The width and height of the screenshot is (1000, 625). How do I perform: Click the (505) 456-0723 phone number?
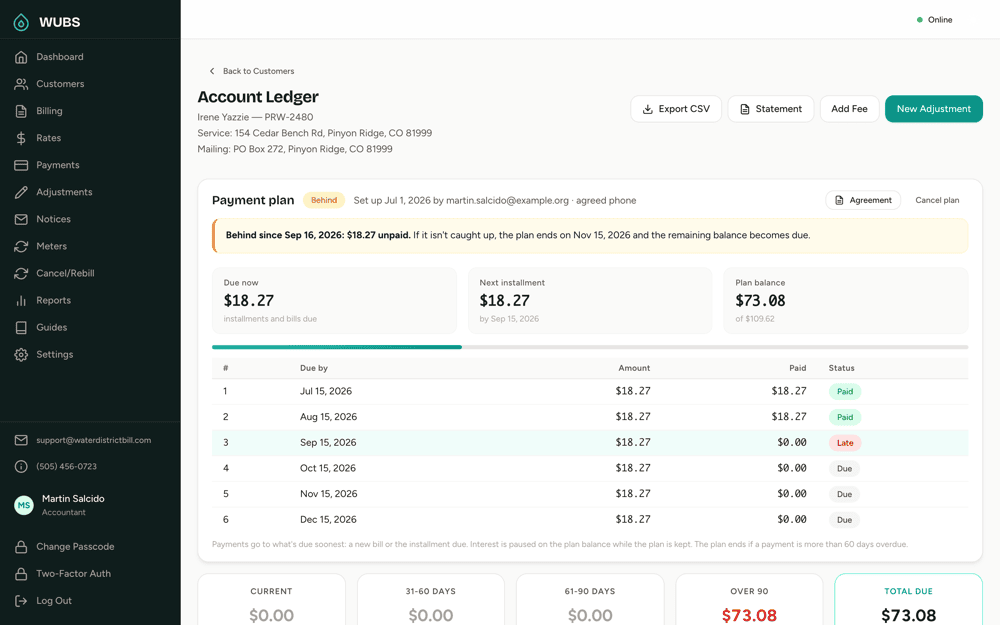click(66, 466)
